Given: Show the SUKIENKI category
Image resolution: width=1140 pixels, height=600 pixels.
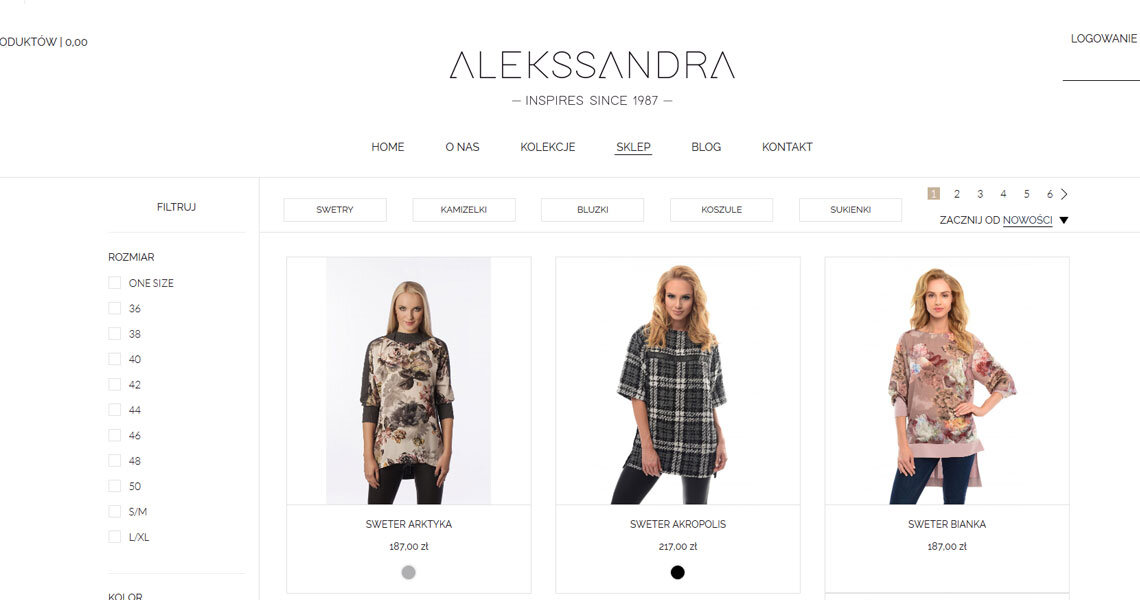Looking at the screenshot, I should [x=850, y=209].
